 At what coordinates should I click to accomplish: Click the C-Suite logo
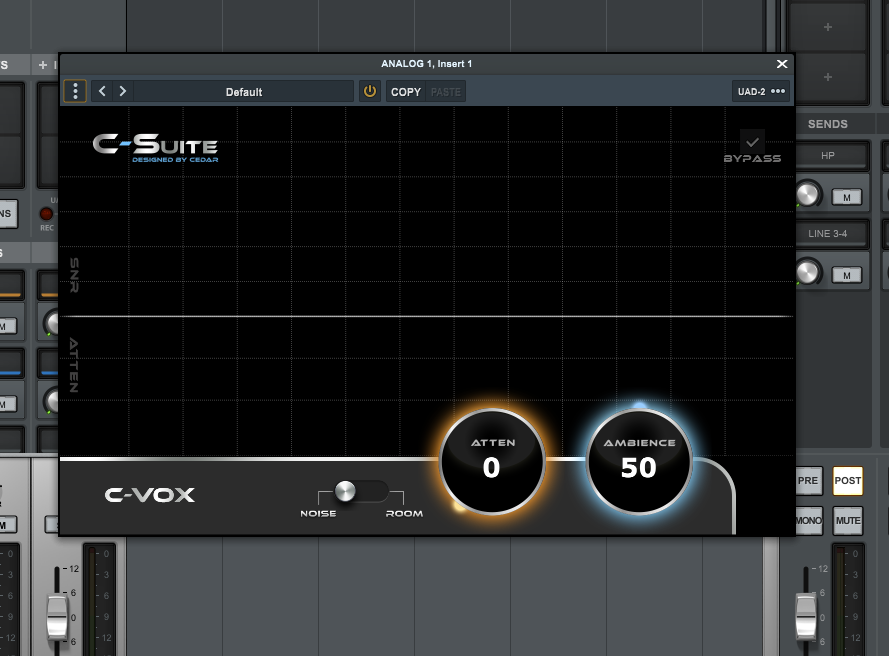155,146
